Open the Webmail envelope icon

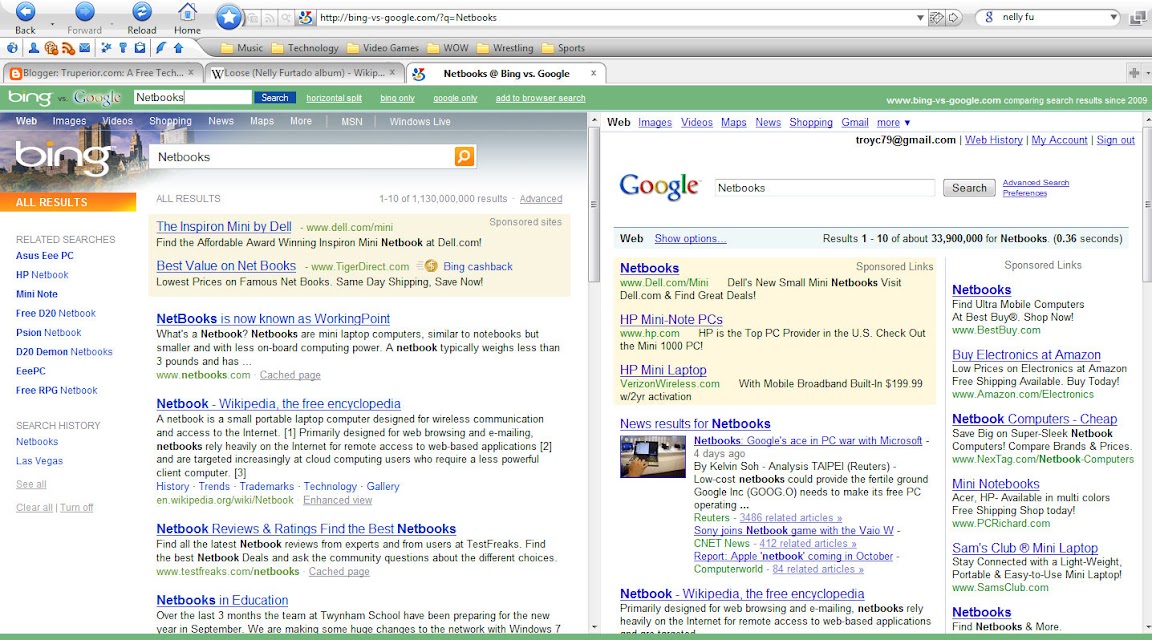click(84, 48)
